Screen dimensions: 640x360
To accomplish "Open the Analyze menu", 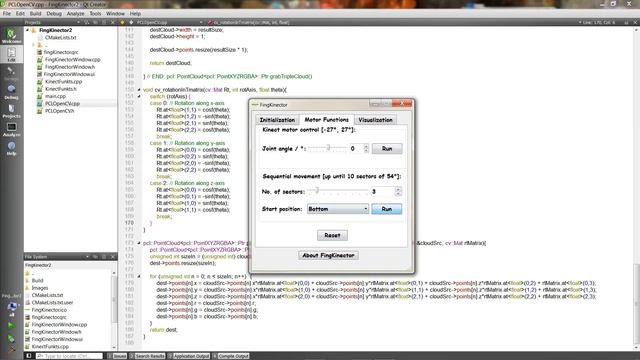I will (76, 13).
